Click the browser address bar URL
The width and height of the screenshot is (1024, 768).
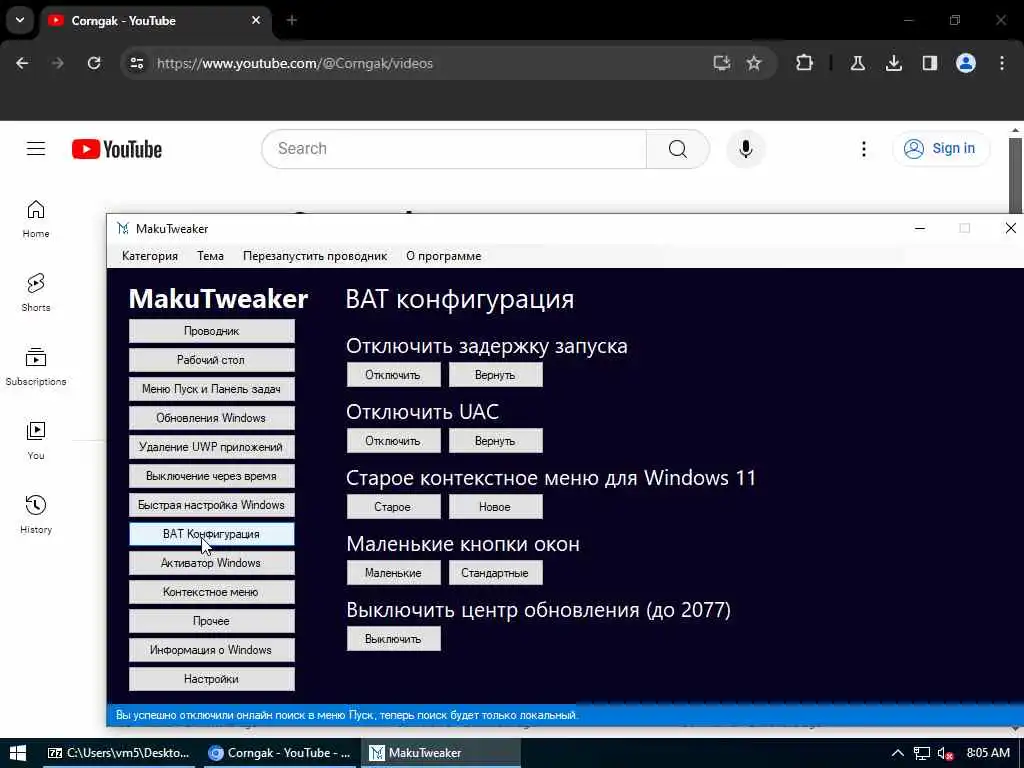coord(295,63)
